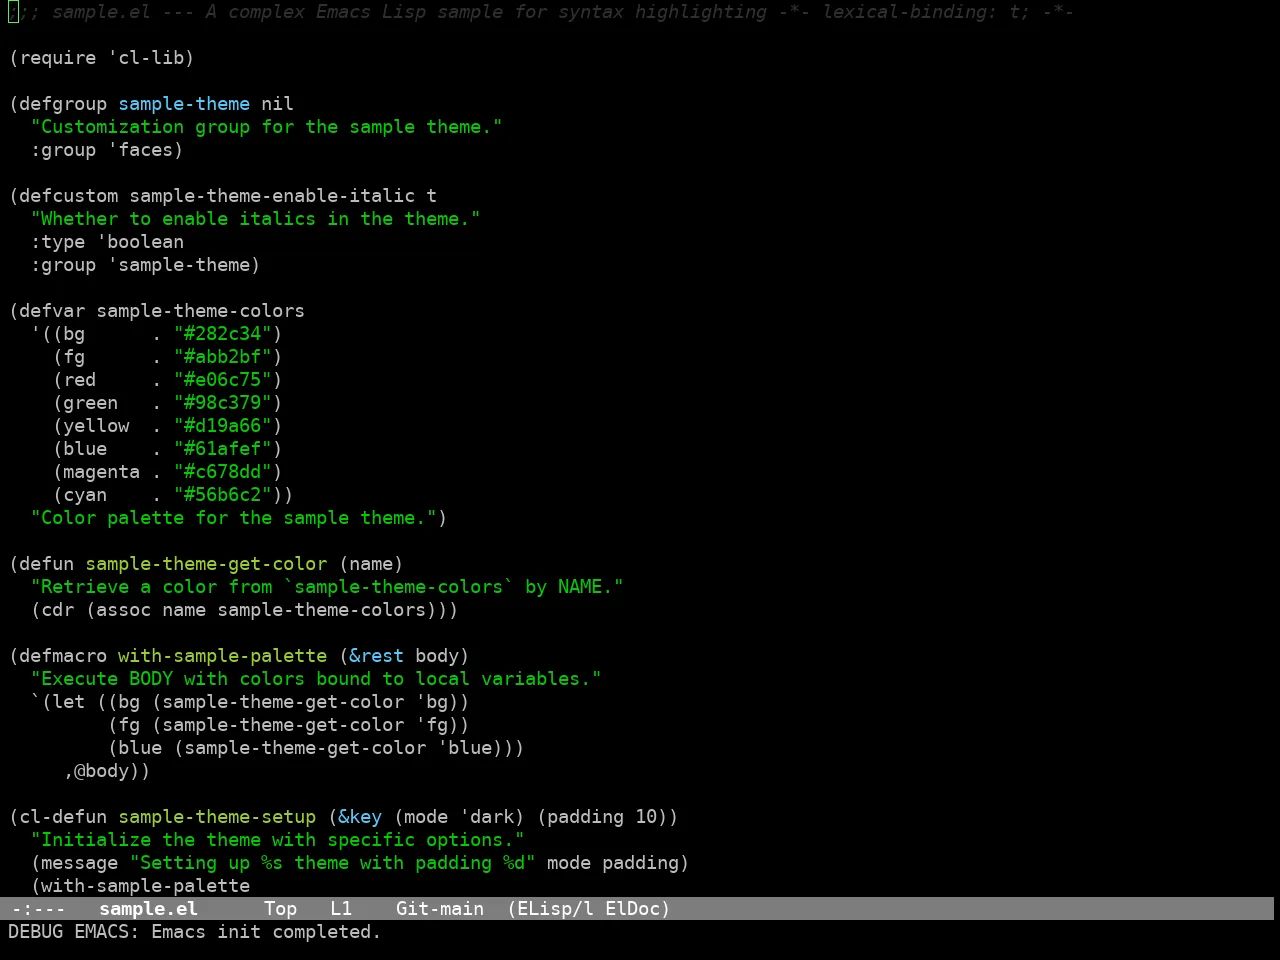The height and width of the screenshot is (960, 1280).
Task: Click the docstring starting "Retrieve a color from"
Action: point(327,587)
